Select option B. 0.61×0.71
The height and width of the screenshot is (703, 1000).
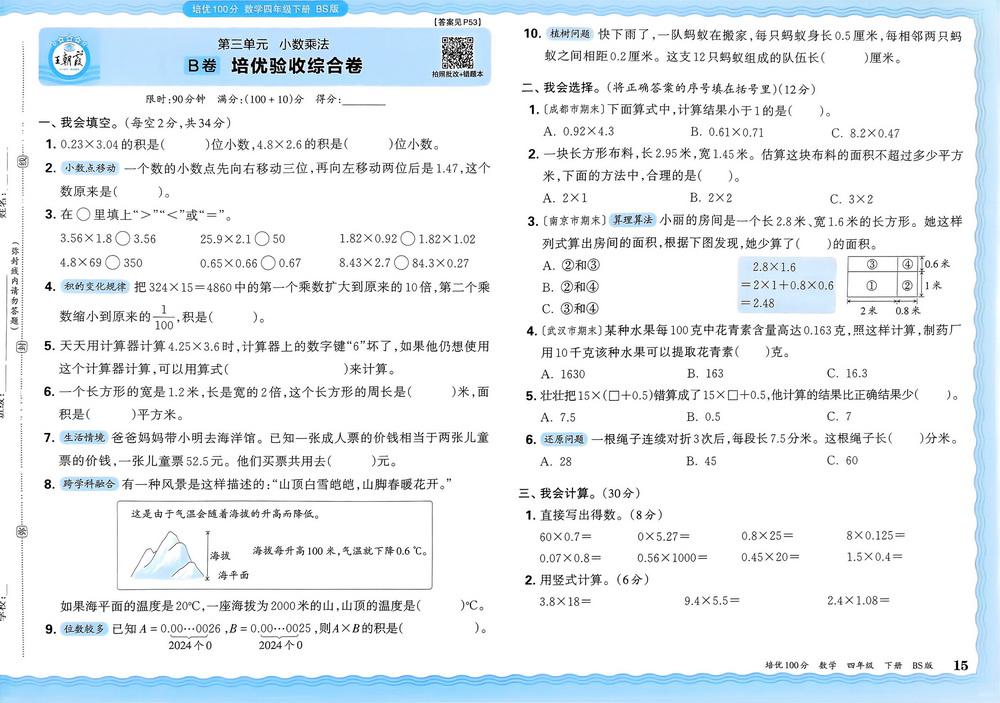point(726,132)
